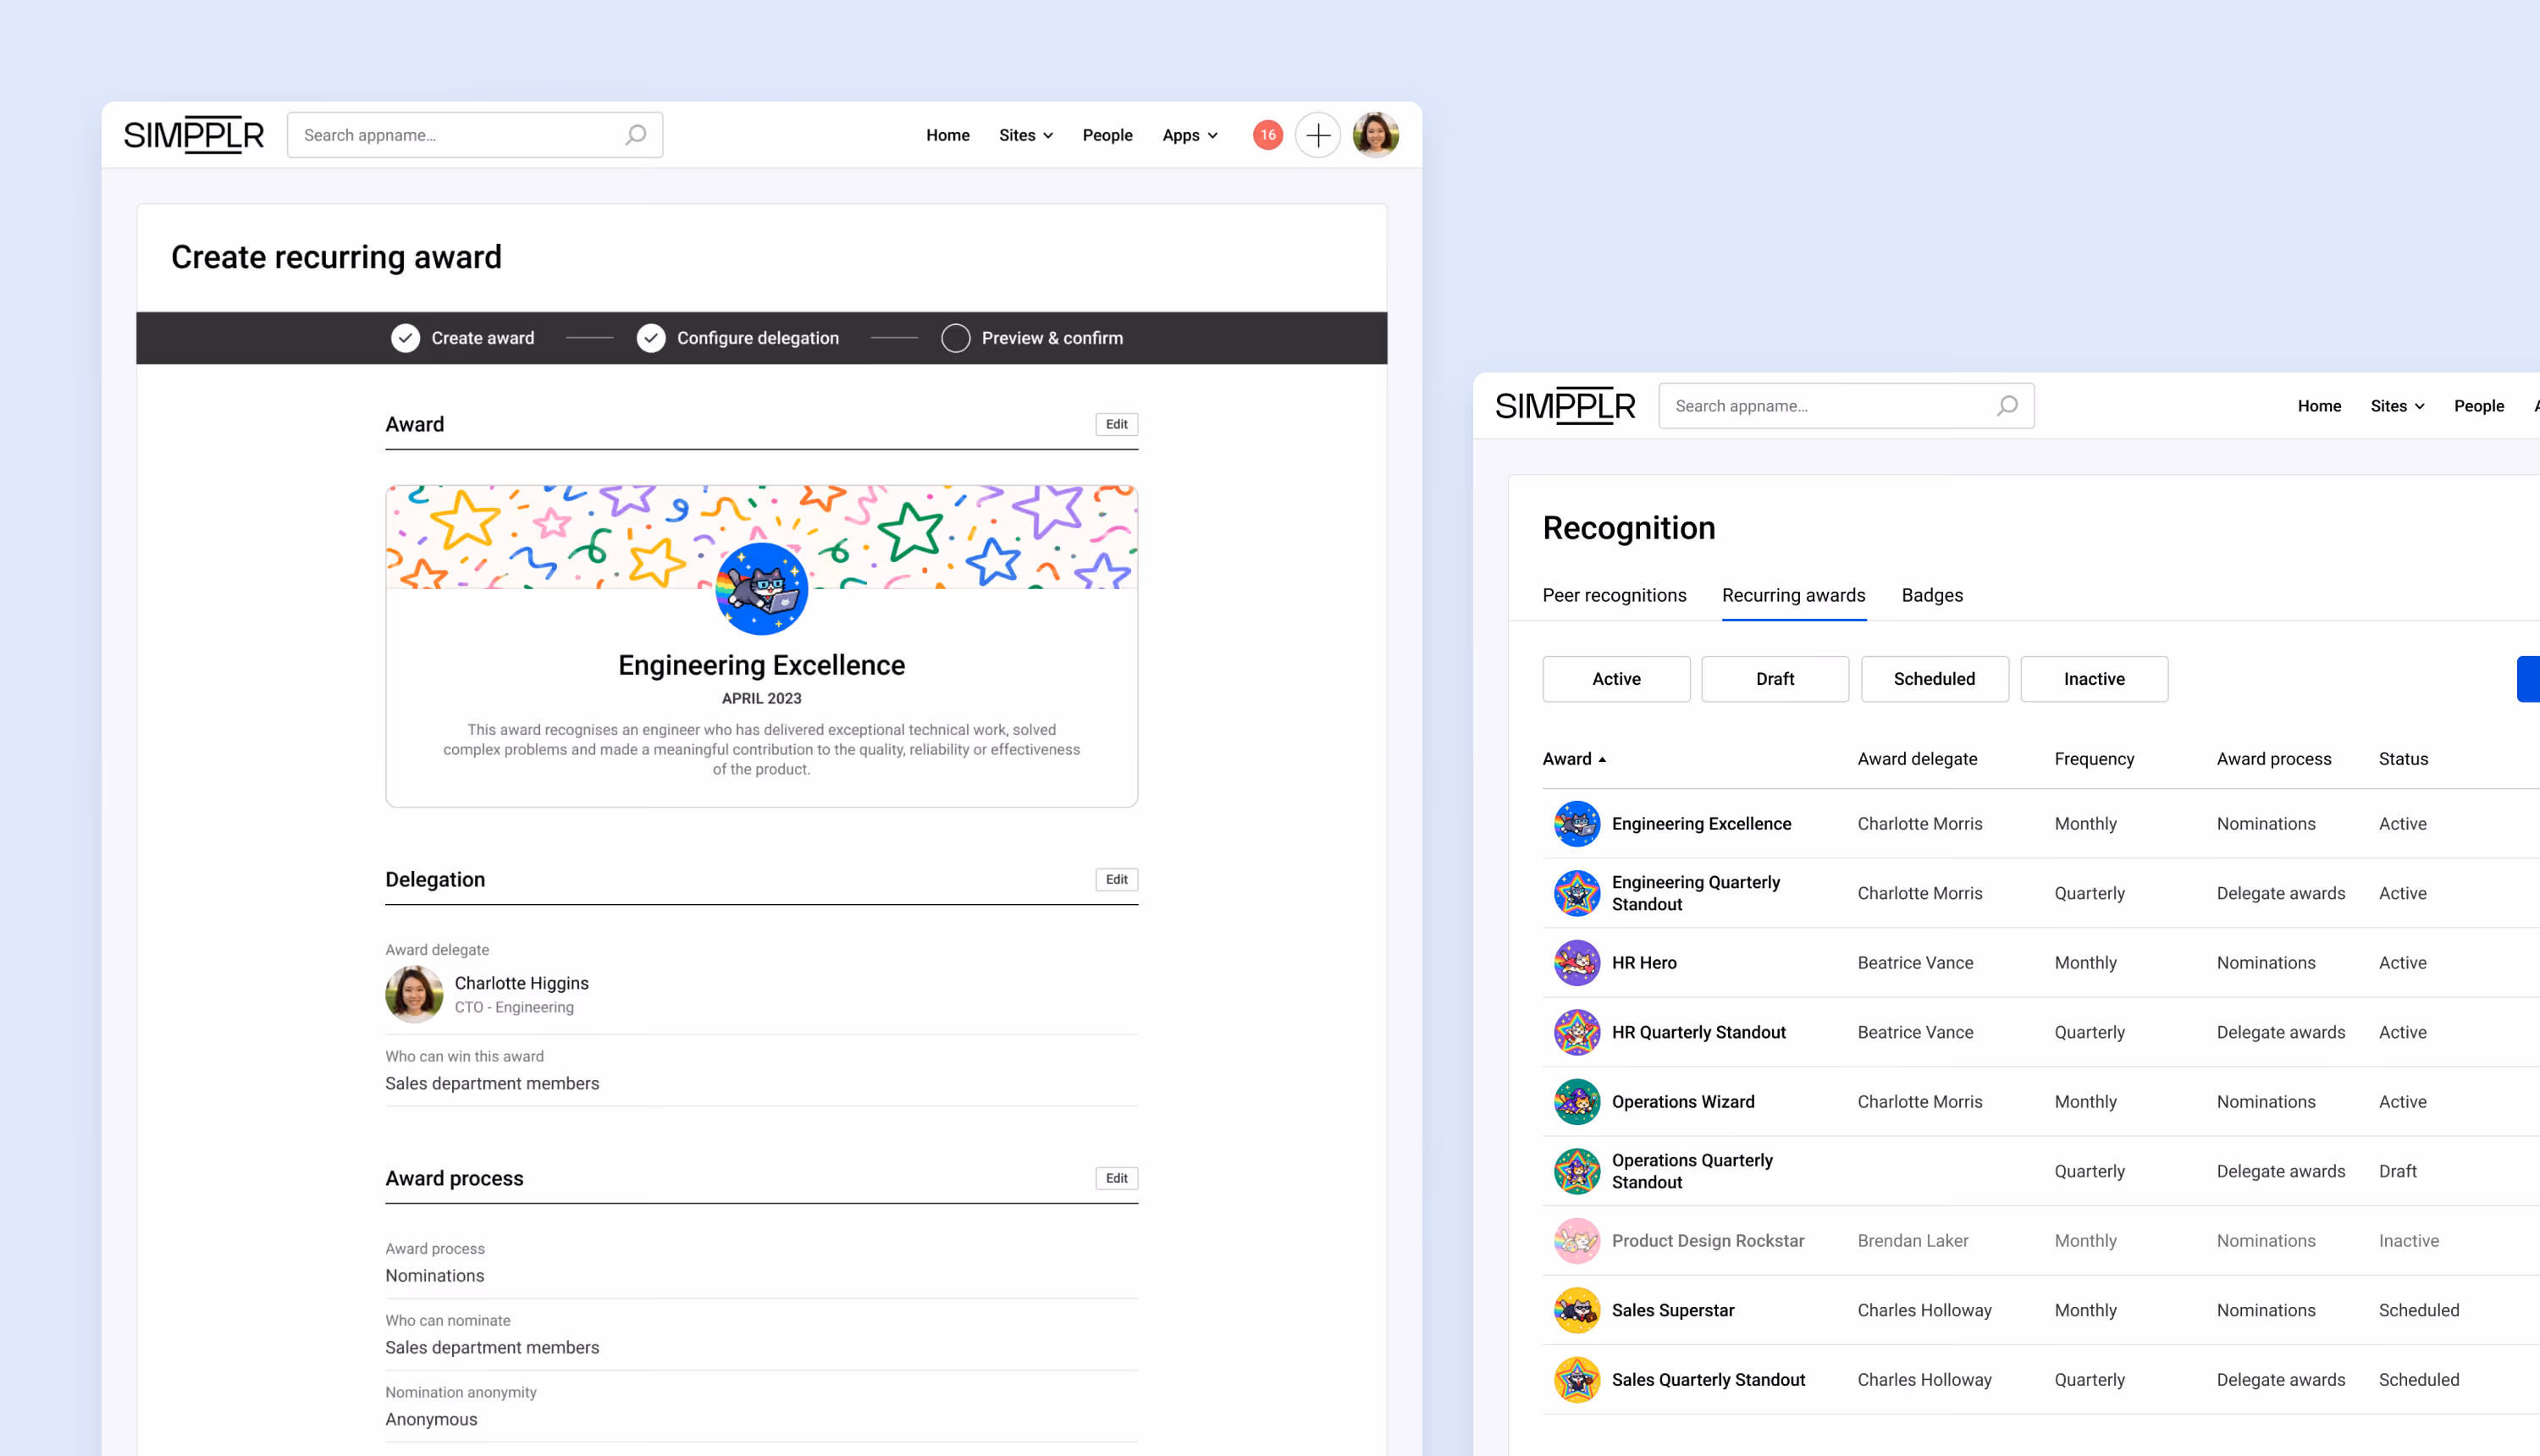Focus search field in Create award window
The width and height of the screenshot is (2540, 1456).
(475, 135)
